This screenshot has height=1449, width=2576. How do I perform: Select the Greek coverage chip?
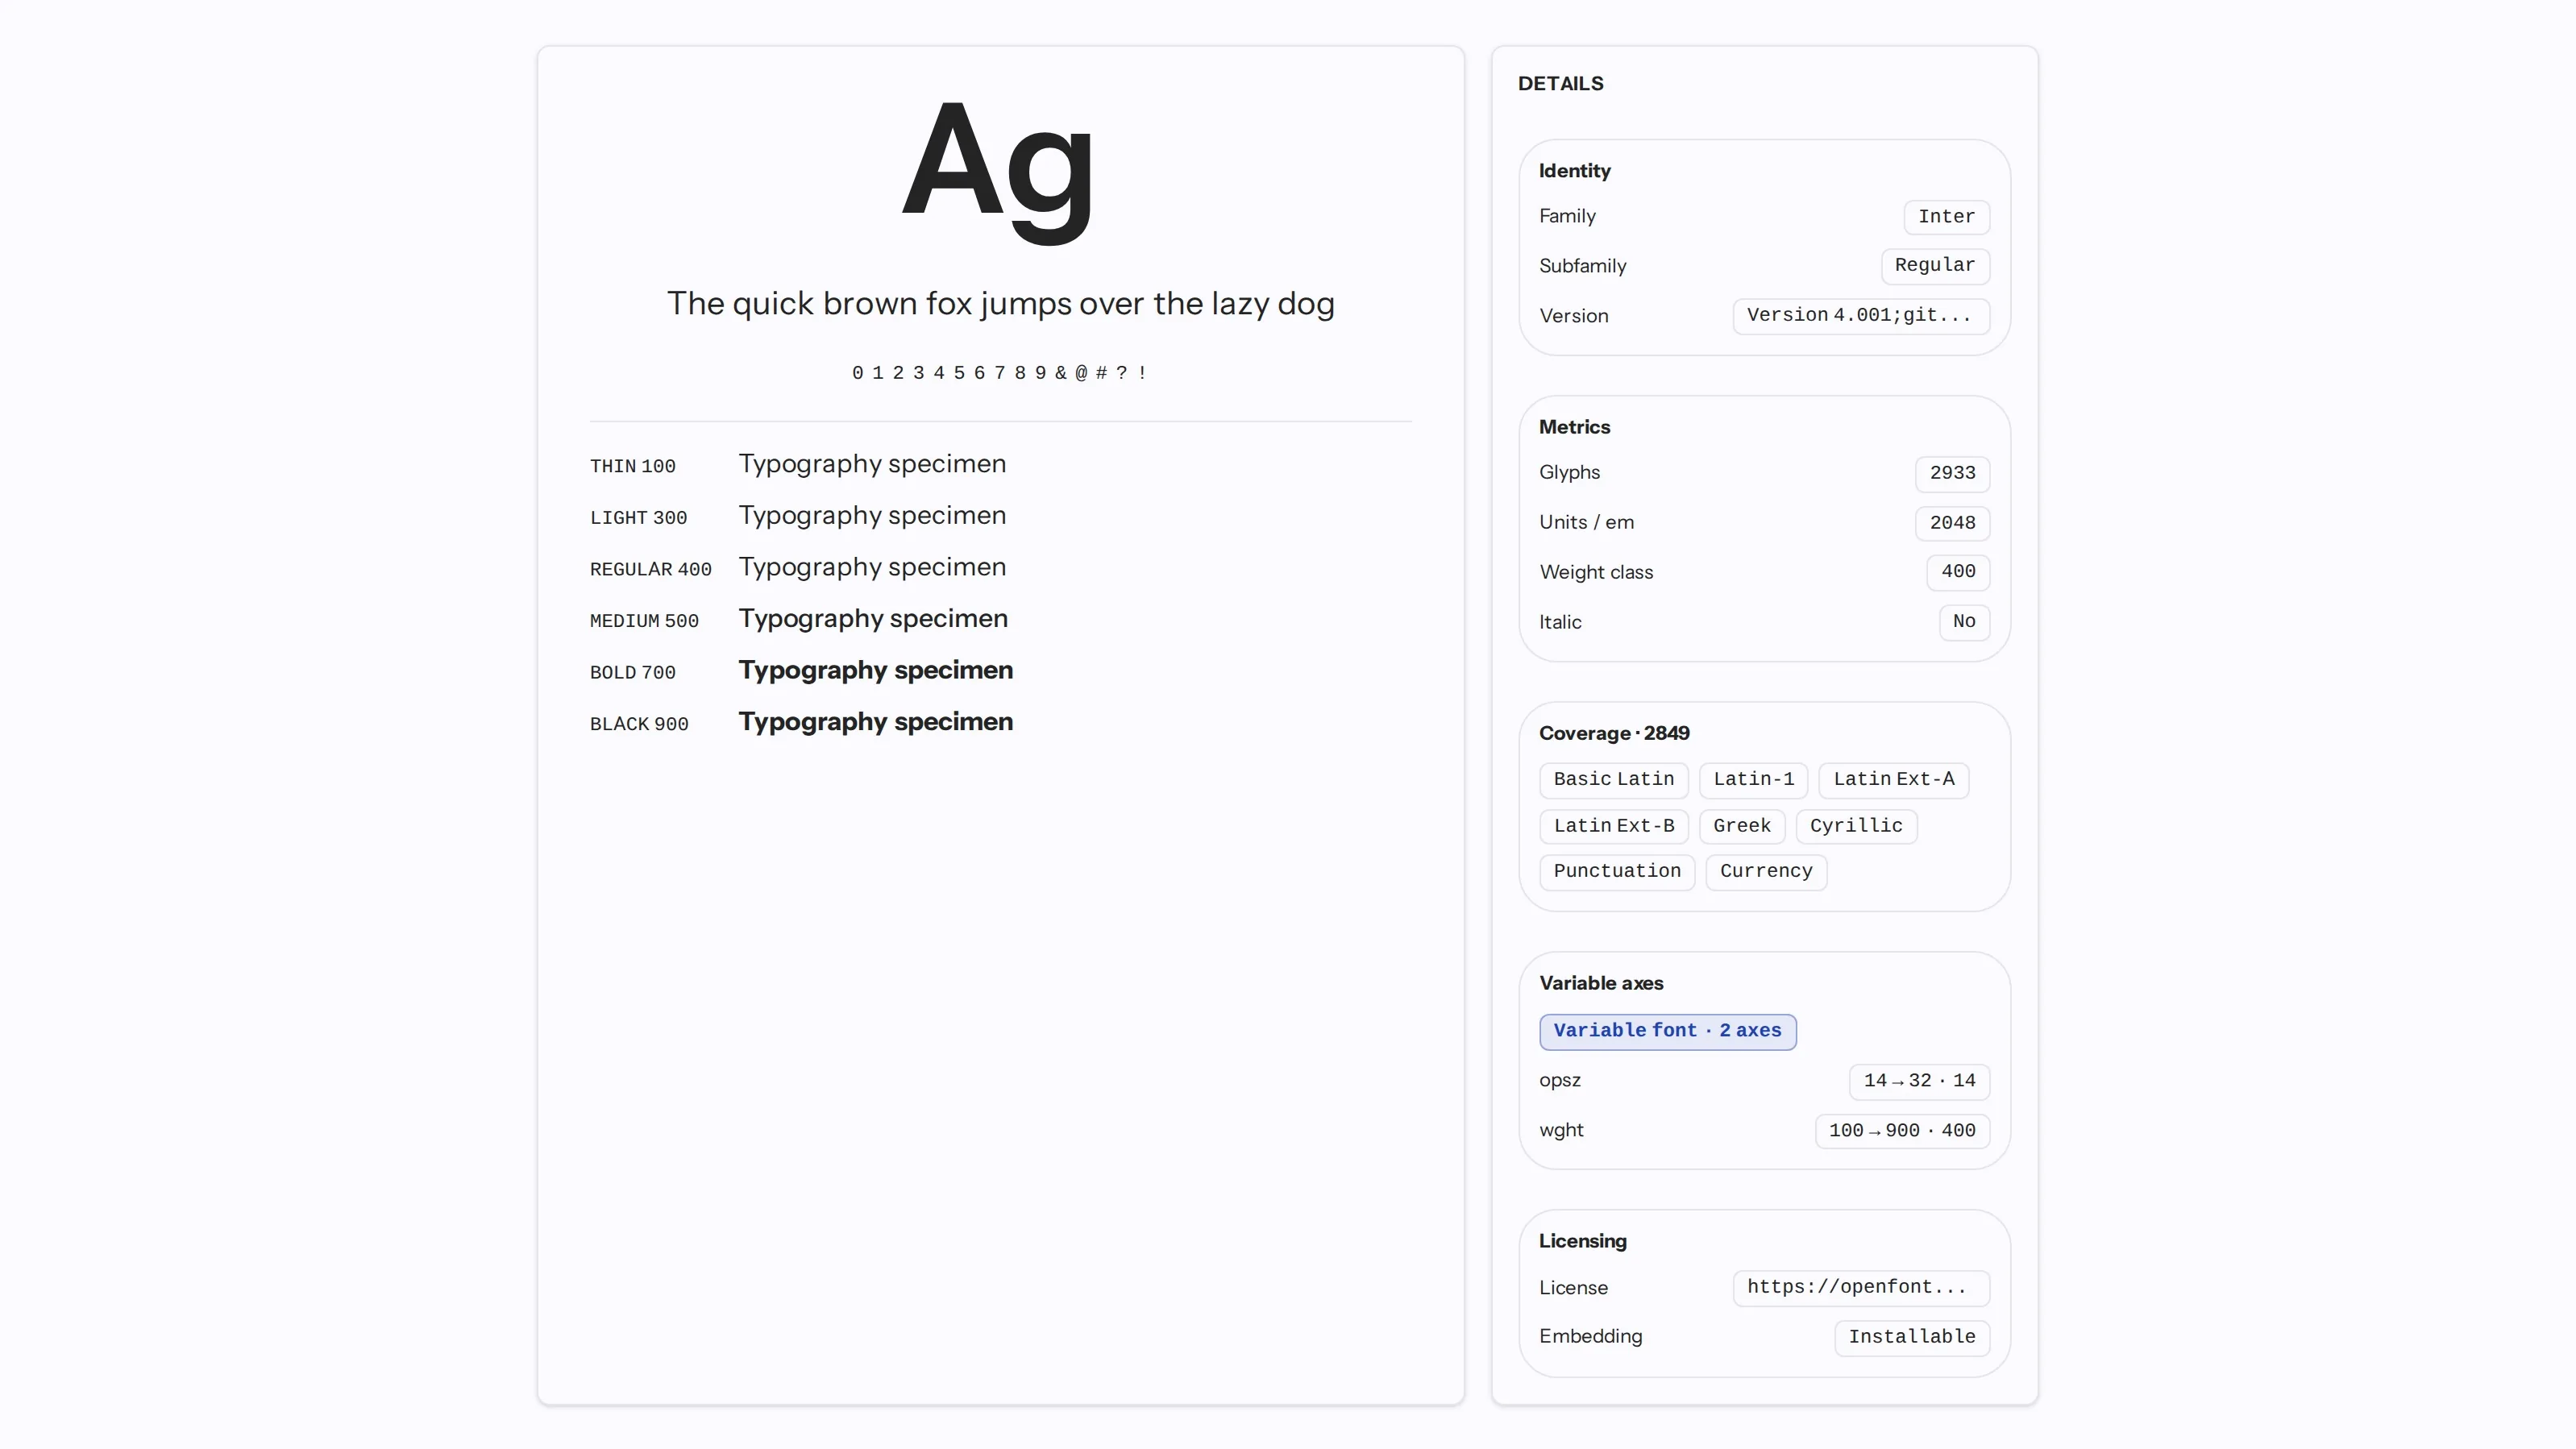tap(1741, 826)
